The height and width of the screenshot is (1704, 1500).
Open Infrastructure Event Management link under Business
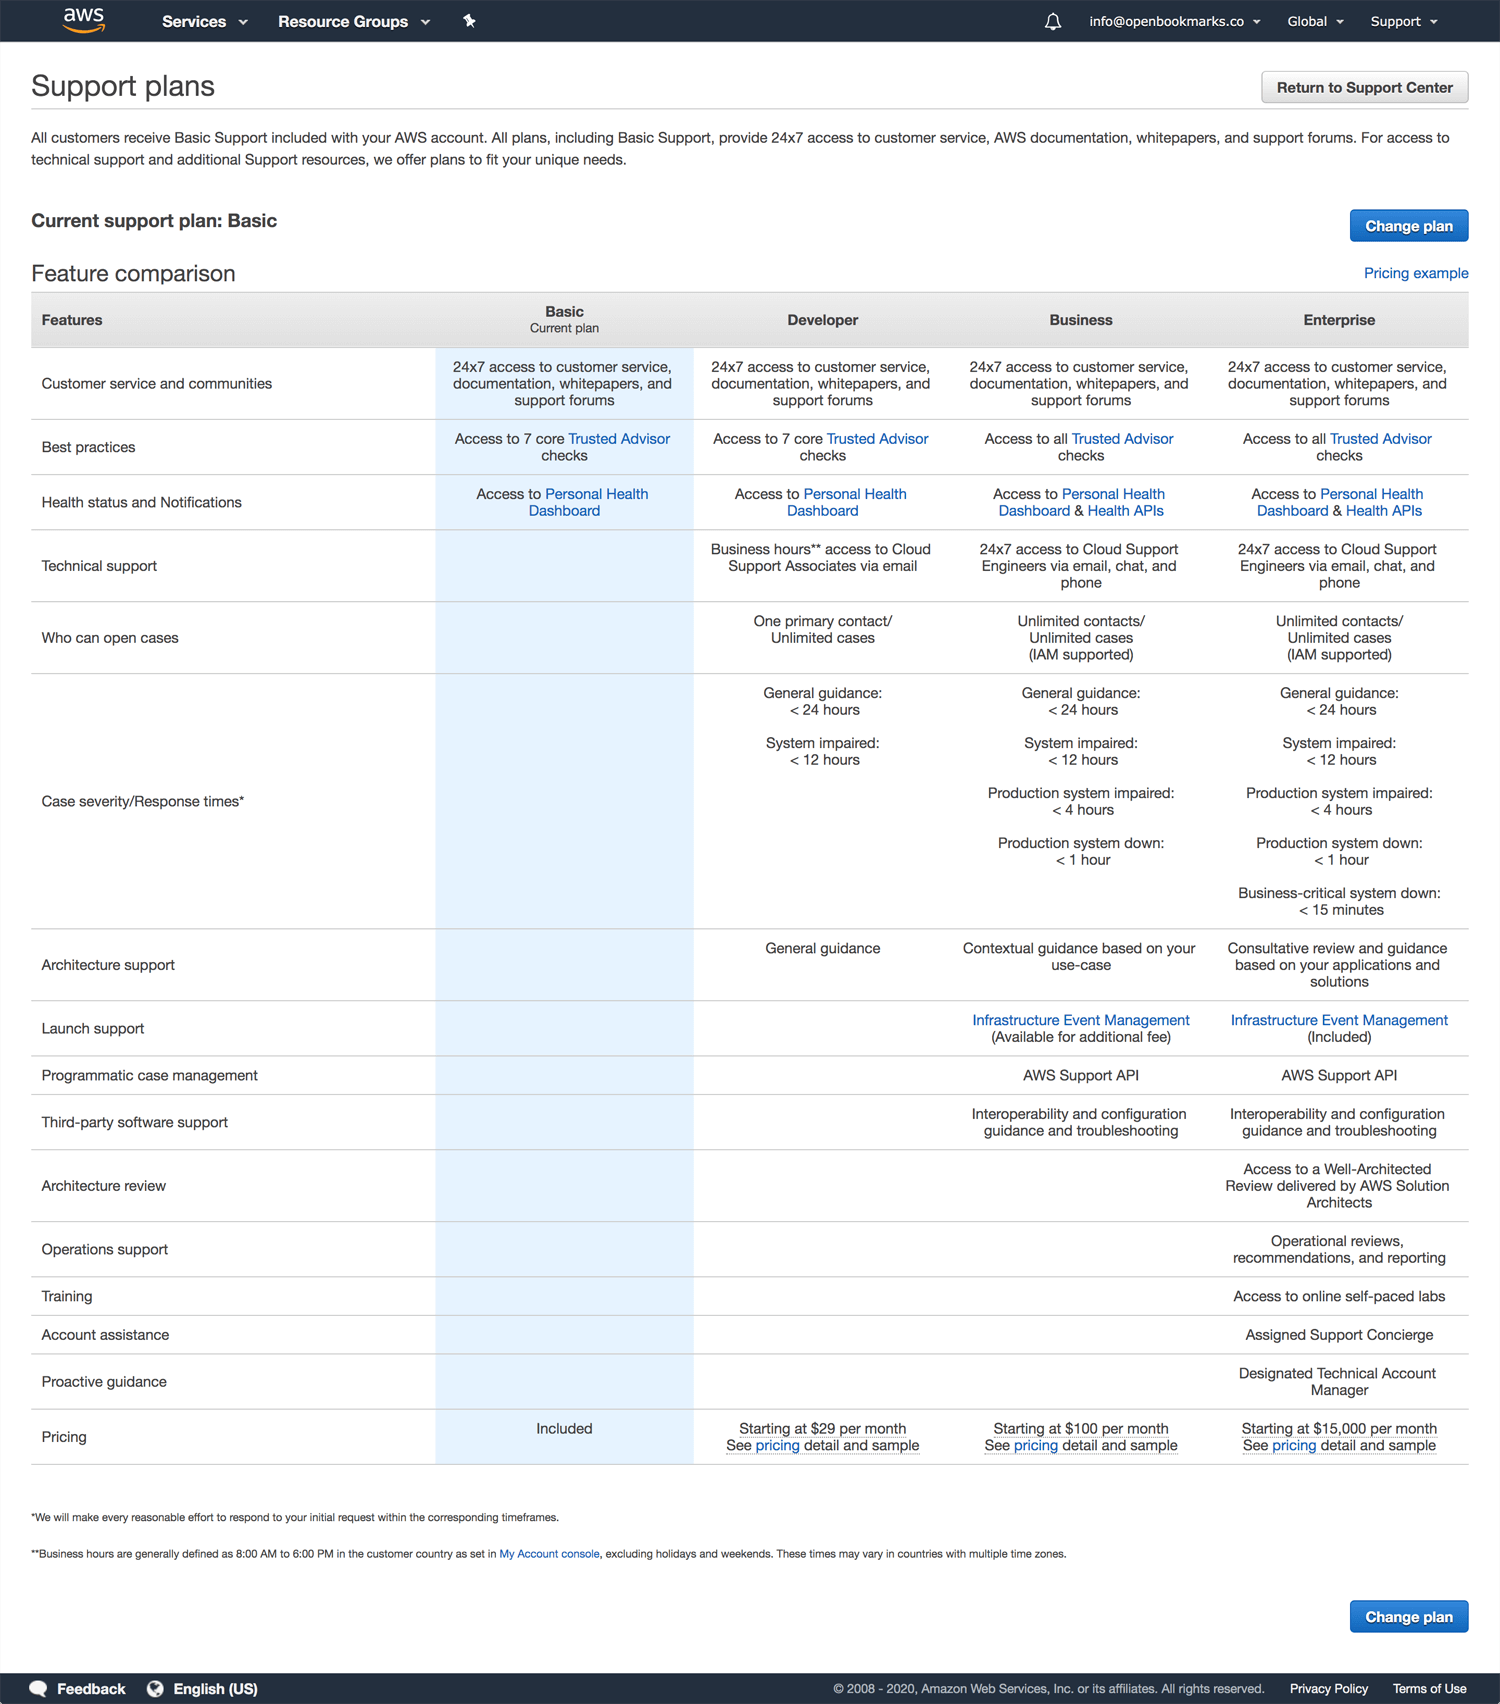(1081, 1020)
